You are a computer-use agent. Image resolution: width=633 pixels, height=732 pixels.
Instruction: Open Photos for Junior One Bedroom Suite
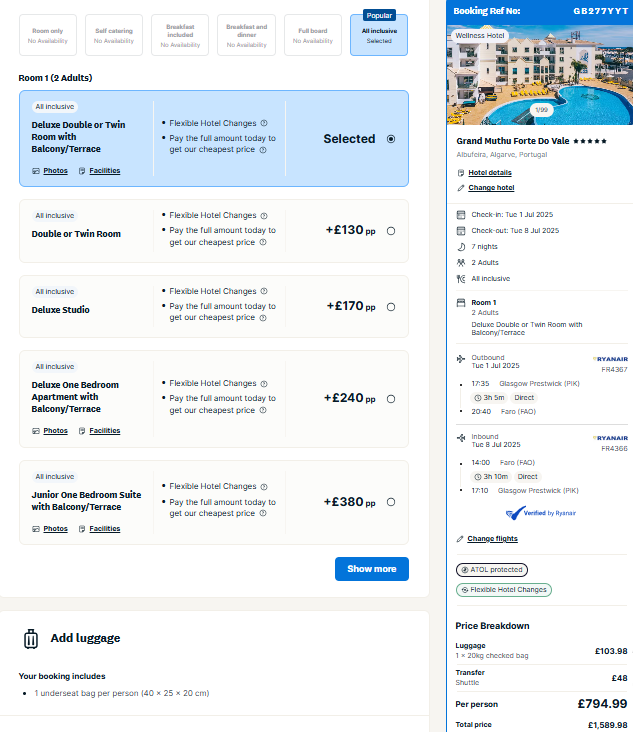click(x=56, y=528)
